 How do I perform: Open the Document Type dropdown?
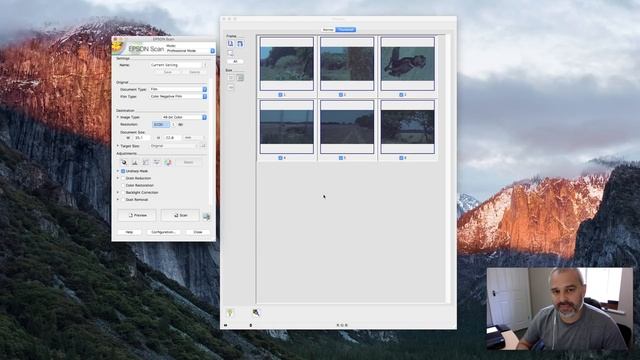[178, 89]
